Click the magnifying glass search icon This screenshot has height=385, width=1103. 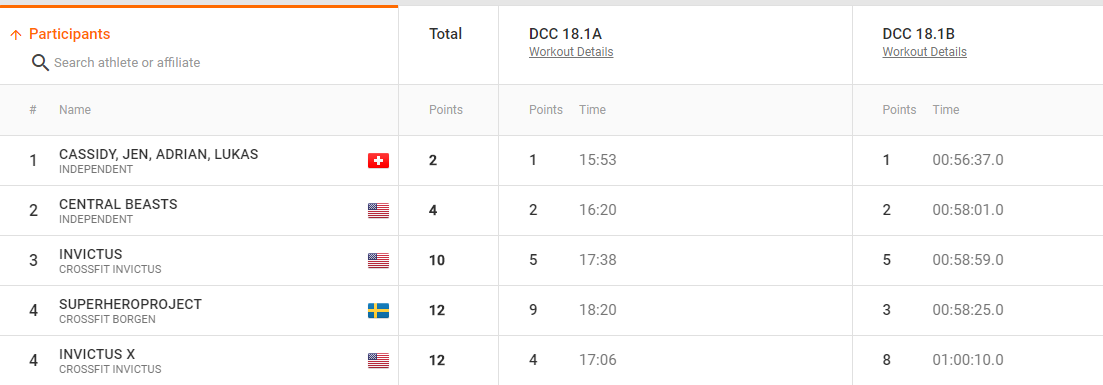(x=41, y=63)
